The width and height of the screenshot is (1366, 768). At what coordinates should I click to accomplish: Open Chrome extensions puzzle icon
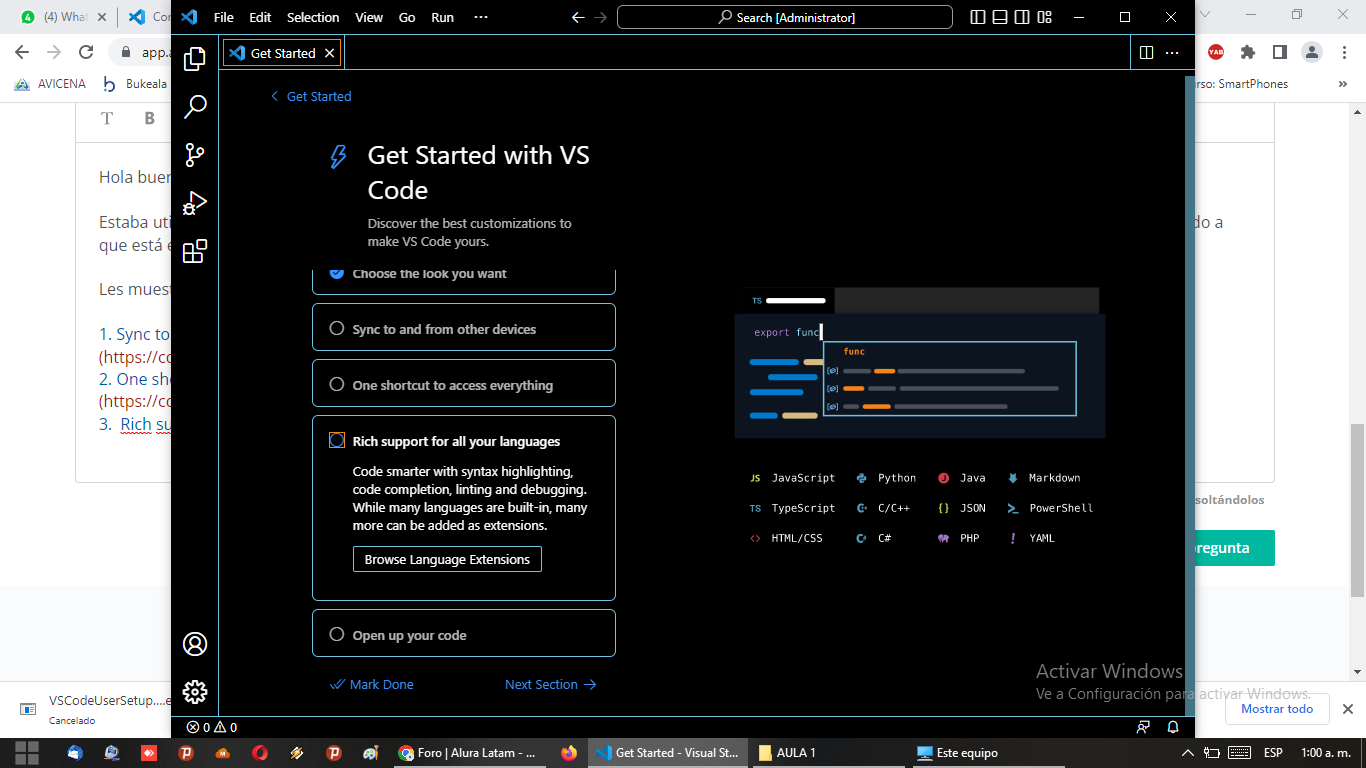[x=1247, y=52]
